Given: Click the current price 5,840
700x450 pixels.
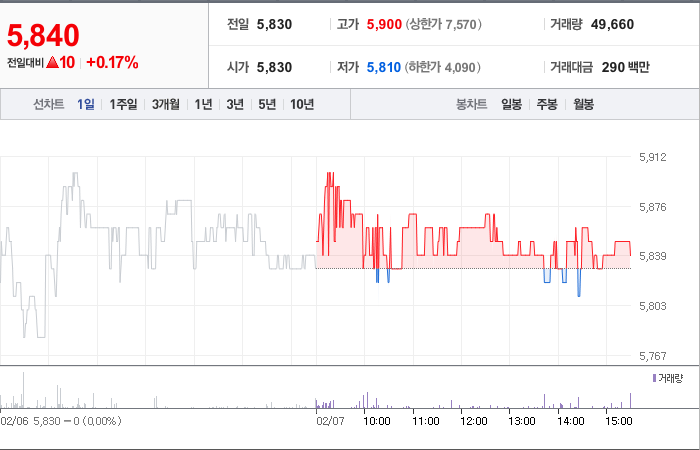Looking at the screenshot, I should (43, 36).
